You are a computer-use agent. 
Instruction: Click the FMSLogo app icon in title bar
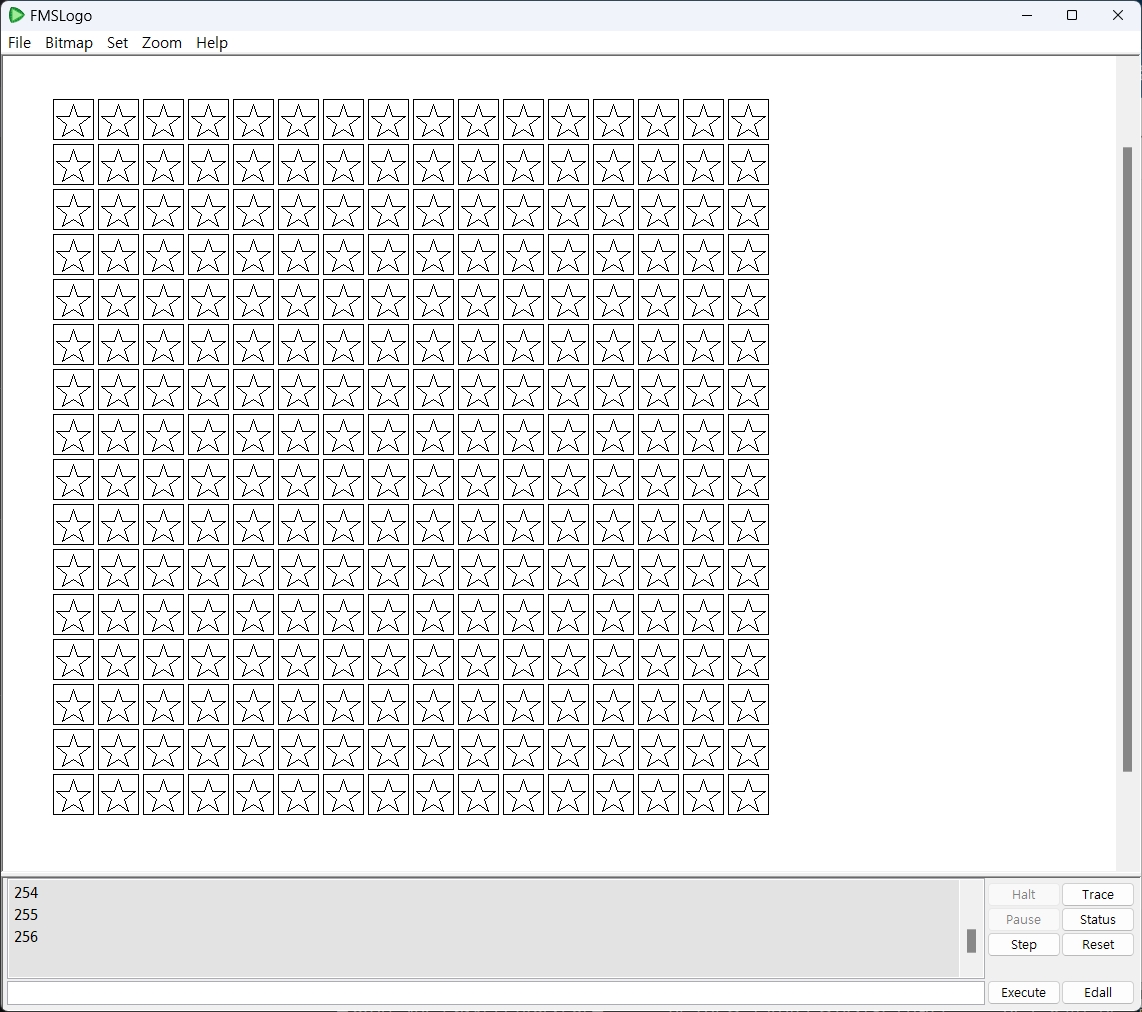click(x=16, y=15)
